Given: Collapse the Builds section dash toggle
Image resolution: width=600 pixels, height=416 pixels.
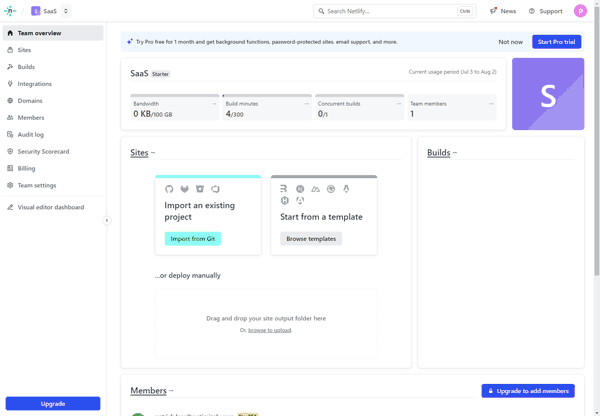Looking at the screenshot, I should [x=455, y=153].
